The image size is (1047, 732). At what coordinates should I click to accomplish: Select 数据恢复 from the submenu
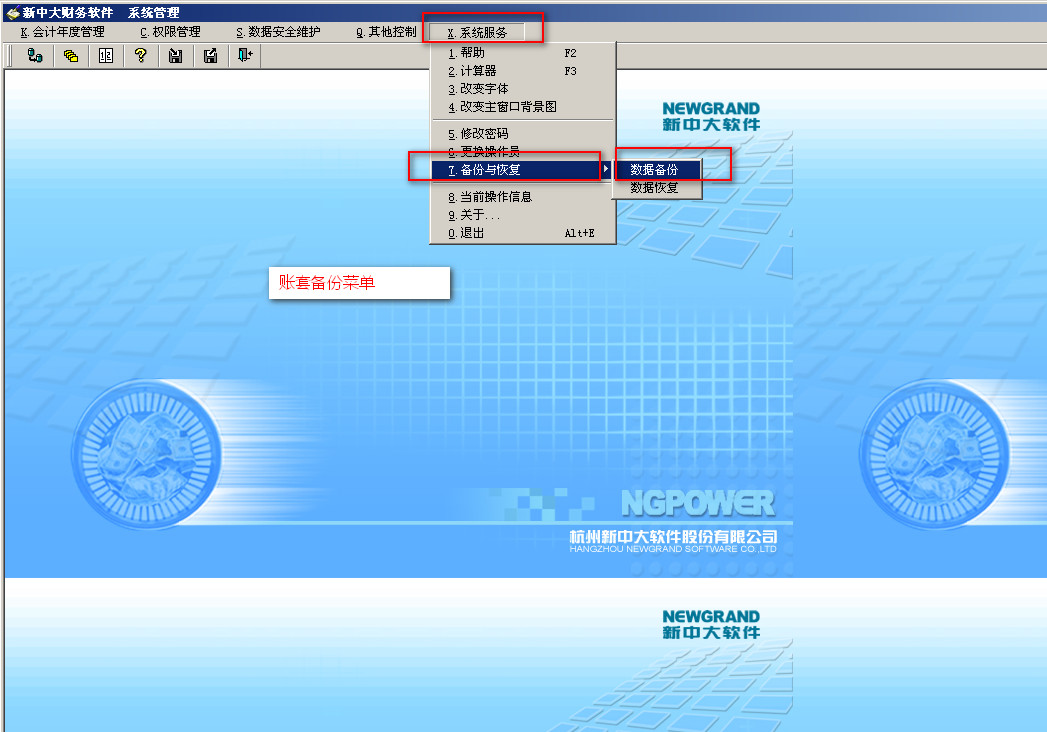tap(654, 188)
